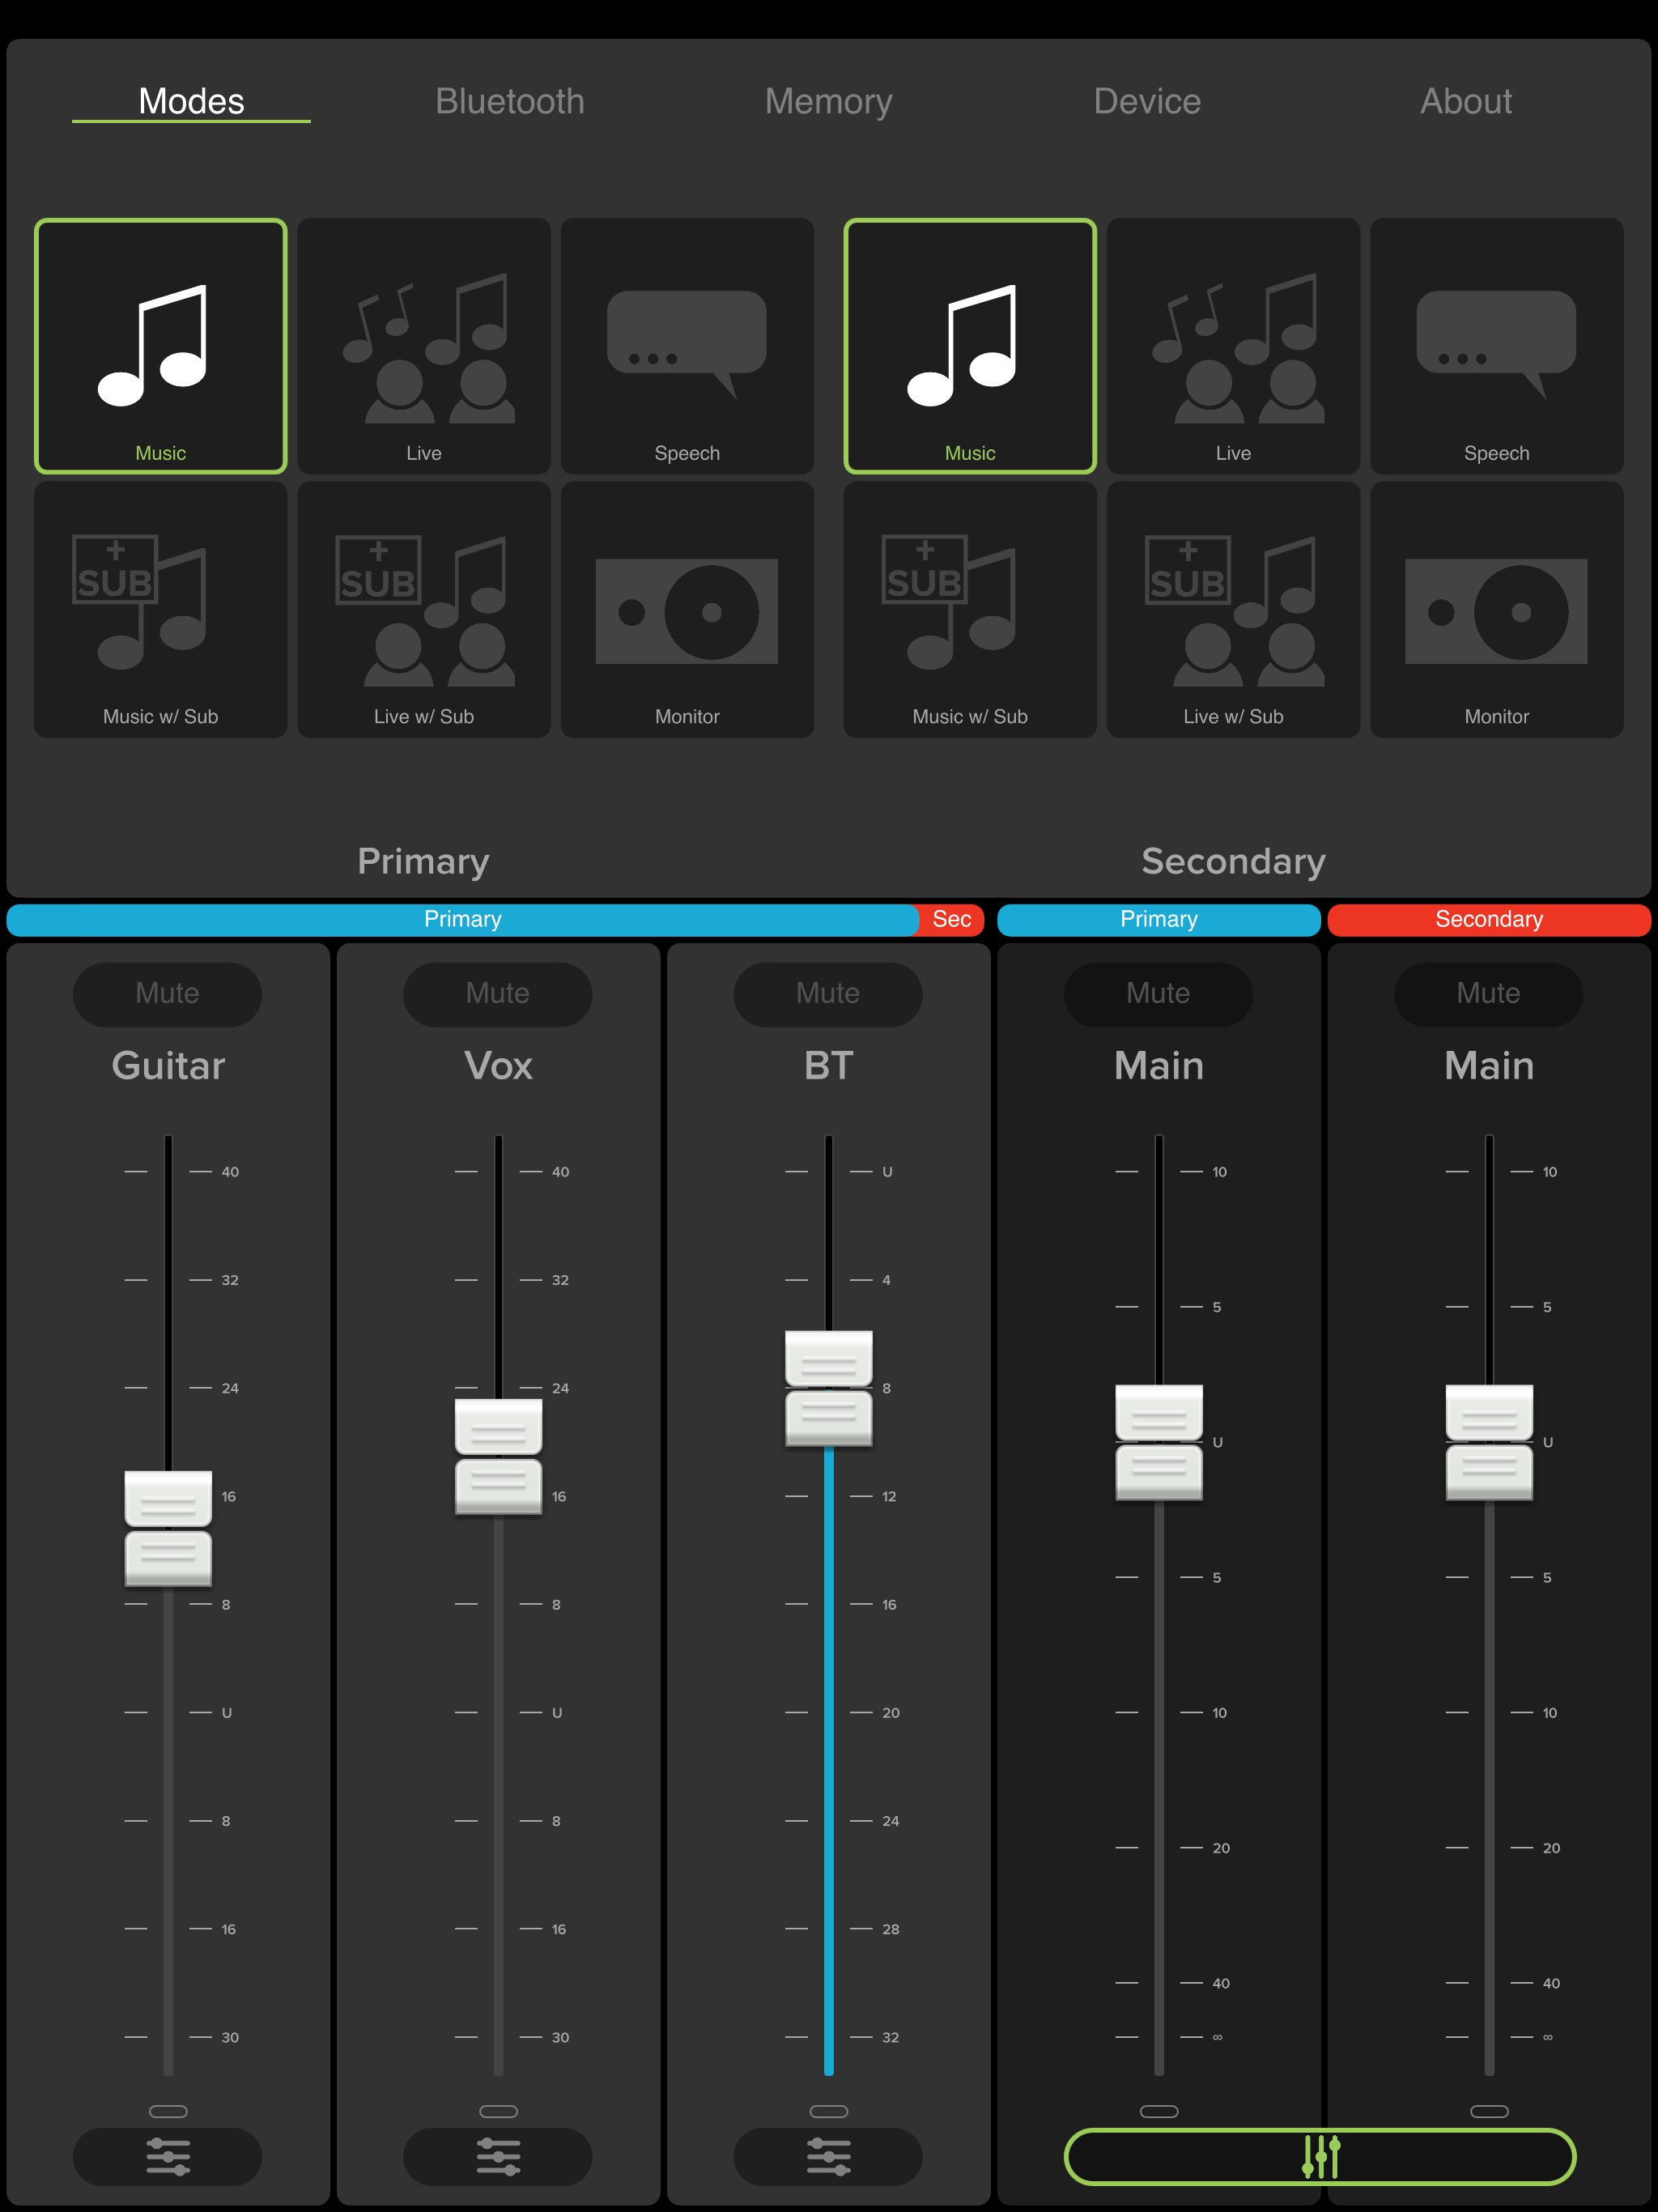Toggle the mixer view green faders button
Viewport: 1658px width, 2212px height.
click(x=1320, y=2156)
